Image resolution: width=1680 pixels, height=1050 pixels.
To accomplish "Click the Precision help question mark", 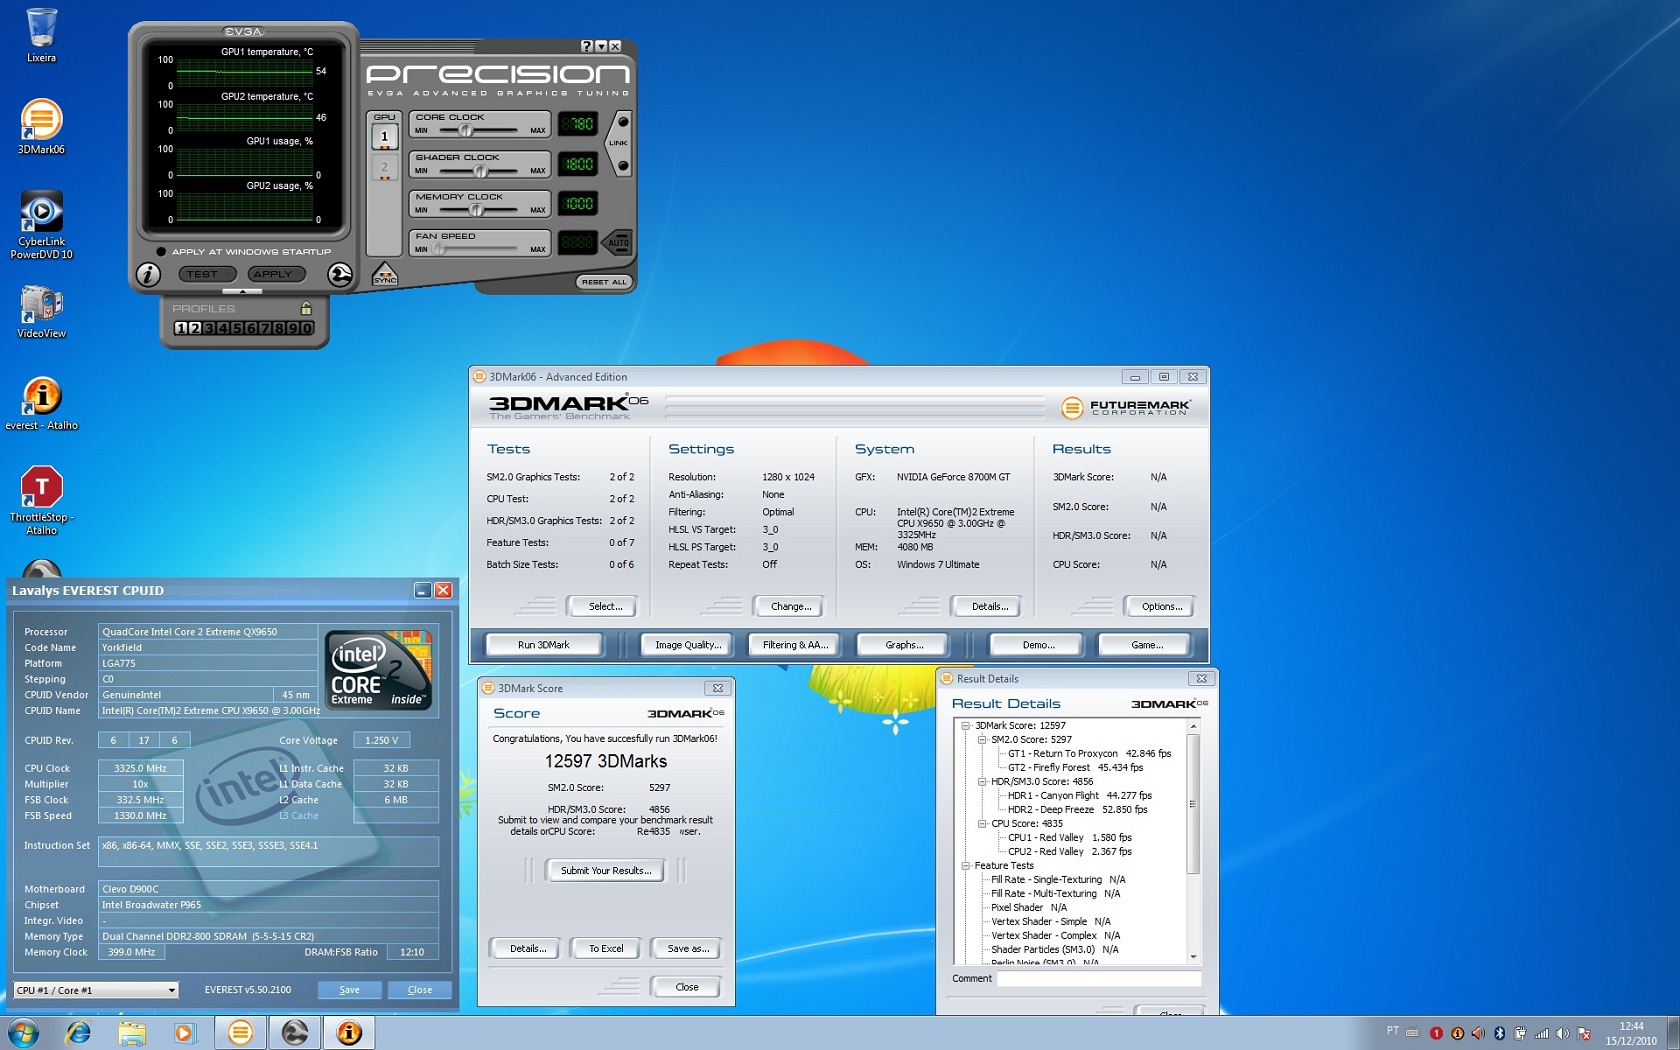I will coord(586,46).
